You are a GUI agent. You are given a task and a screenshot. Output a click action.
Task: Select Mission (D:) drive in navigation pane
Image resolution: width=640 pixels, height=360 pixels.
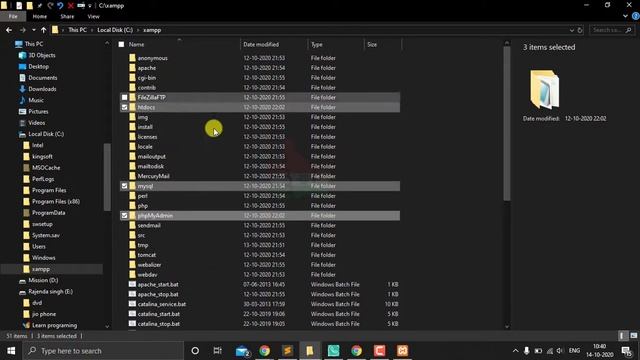(x=43, y=280)
